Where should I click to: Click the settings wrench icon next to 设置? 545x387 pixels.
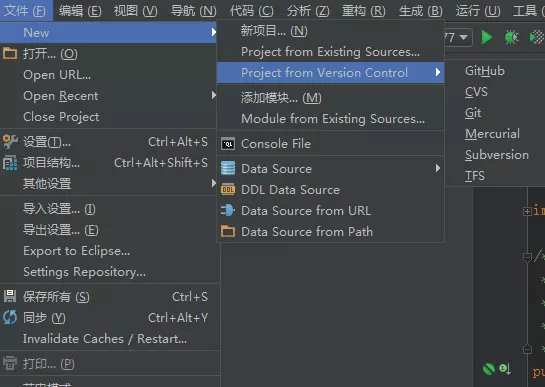pyautogui.click(x=10, y=142)
